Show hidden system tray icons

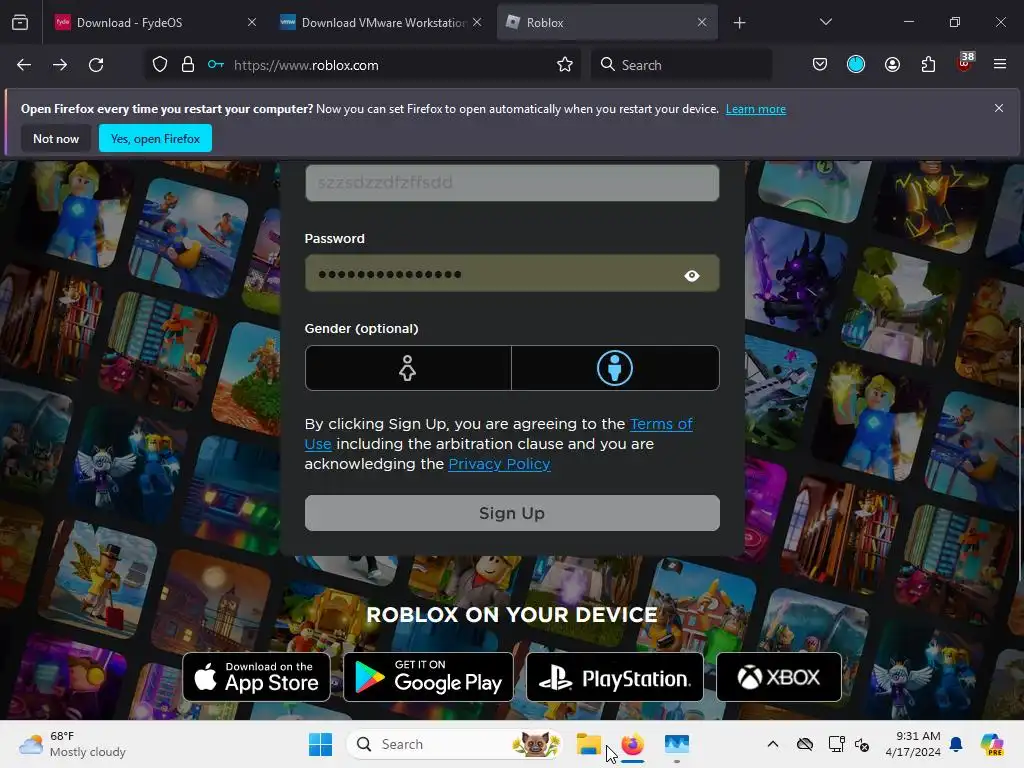coord(773,744)
